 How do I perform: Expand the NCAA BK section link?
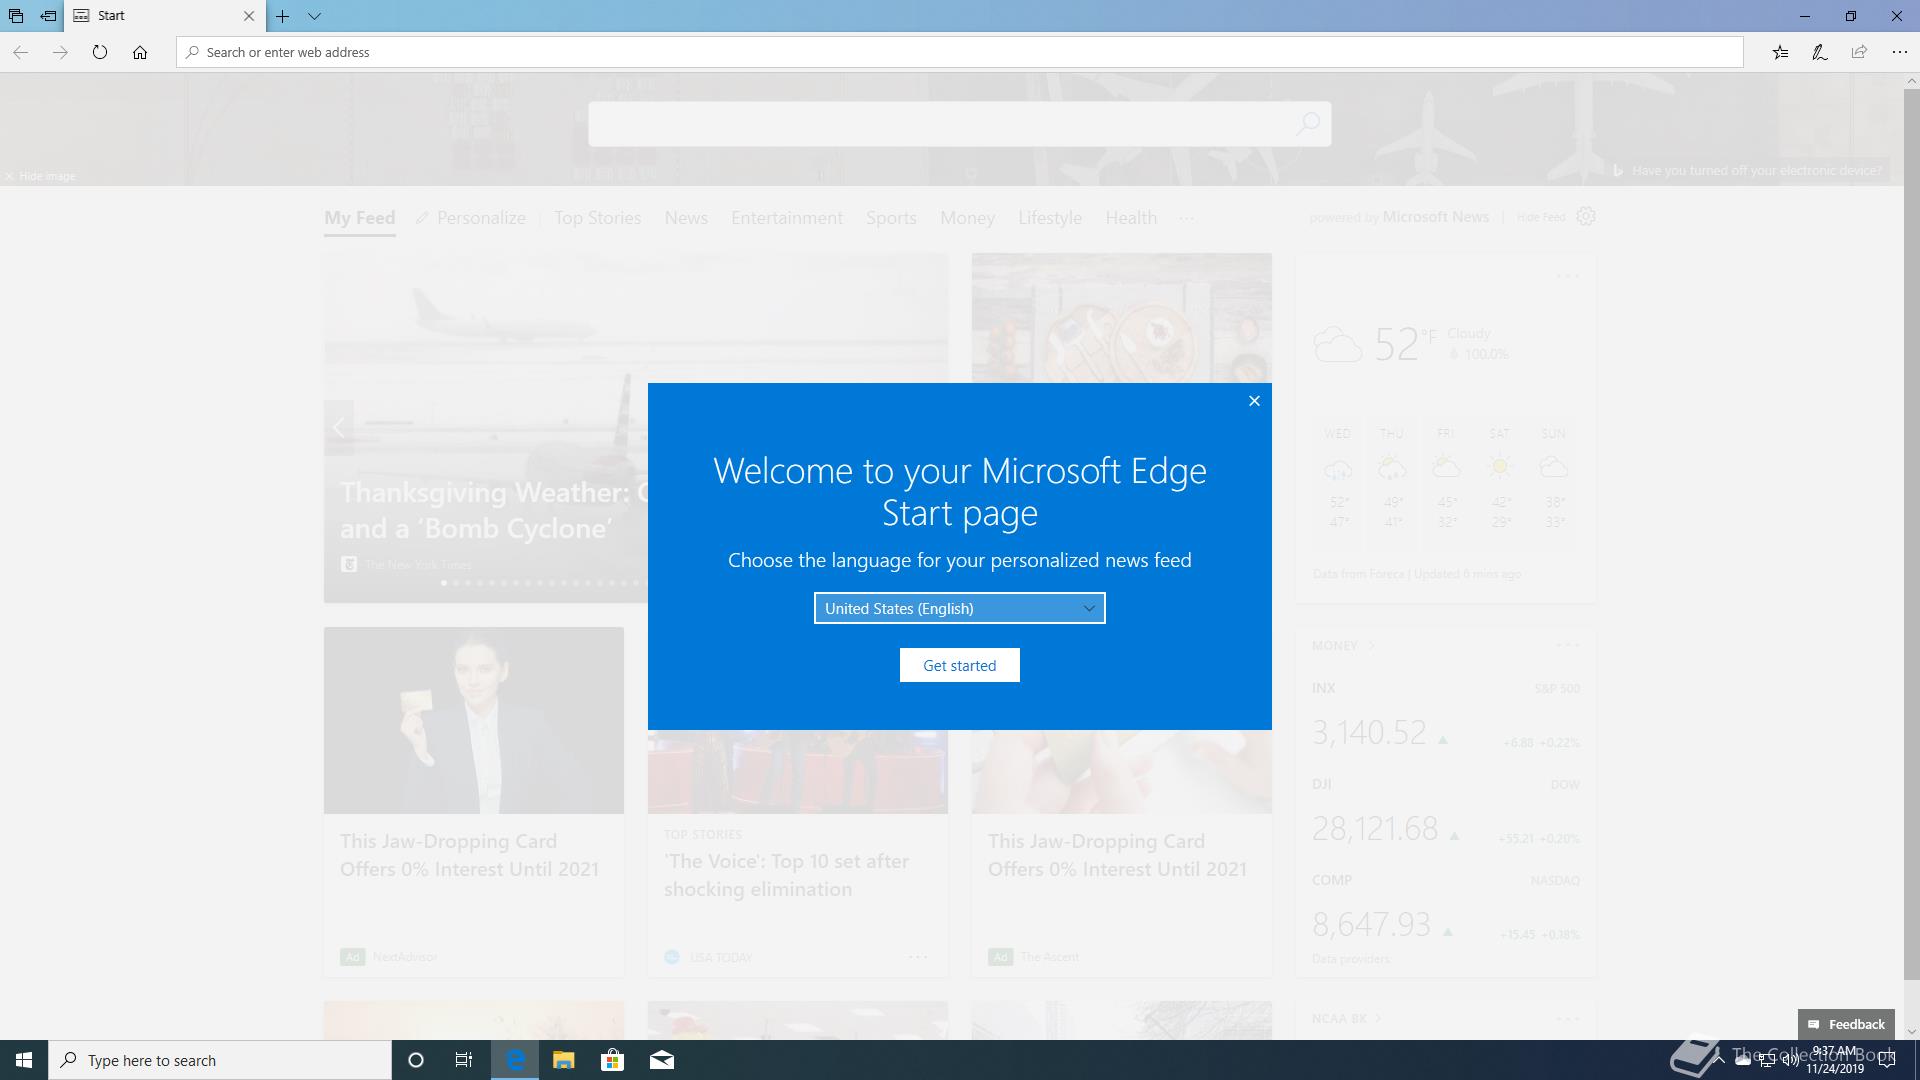point(1347,1018)
